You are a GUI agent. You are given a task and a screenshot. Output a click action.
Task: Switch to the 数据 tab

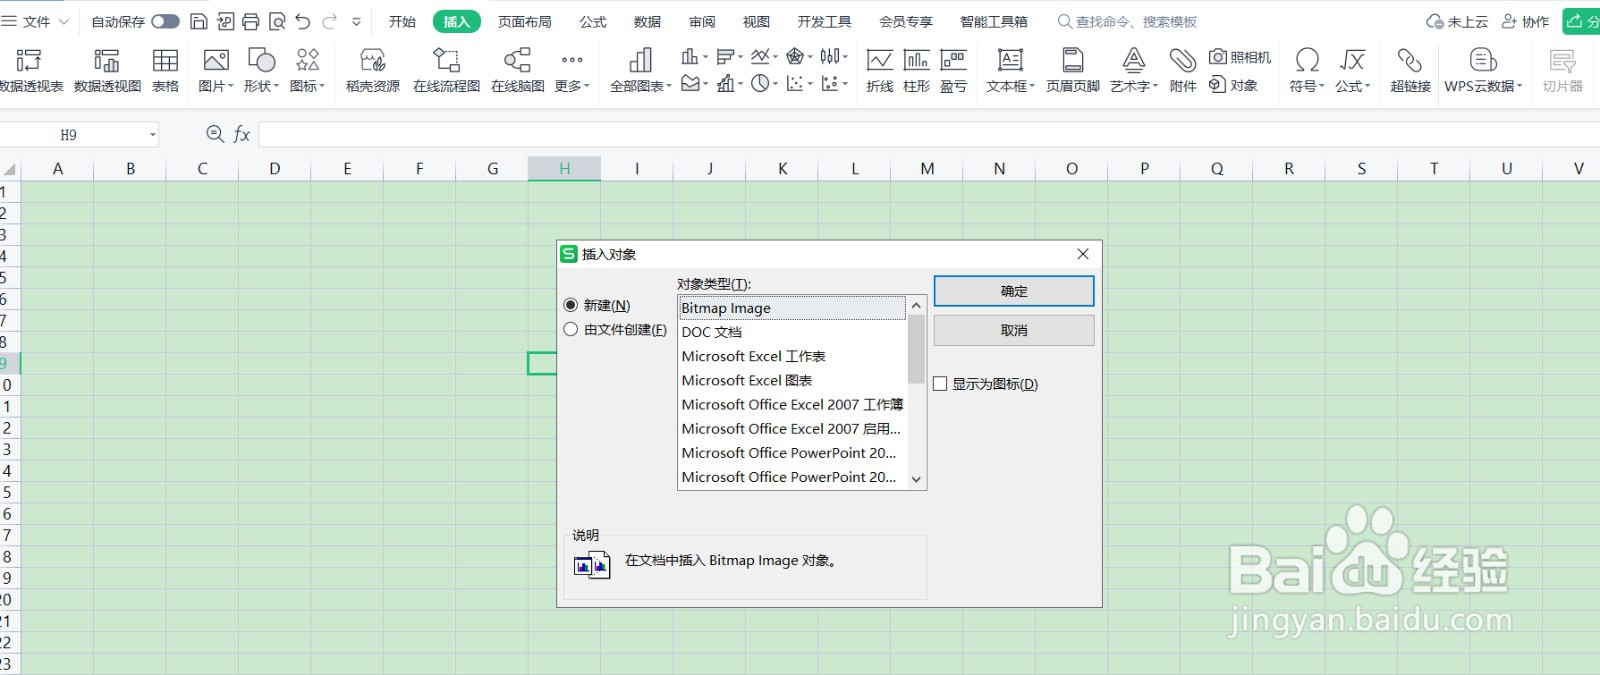coord(647,21)
